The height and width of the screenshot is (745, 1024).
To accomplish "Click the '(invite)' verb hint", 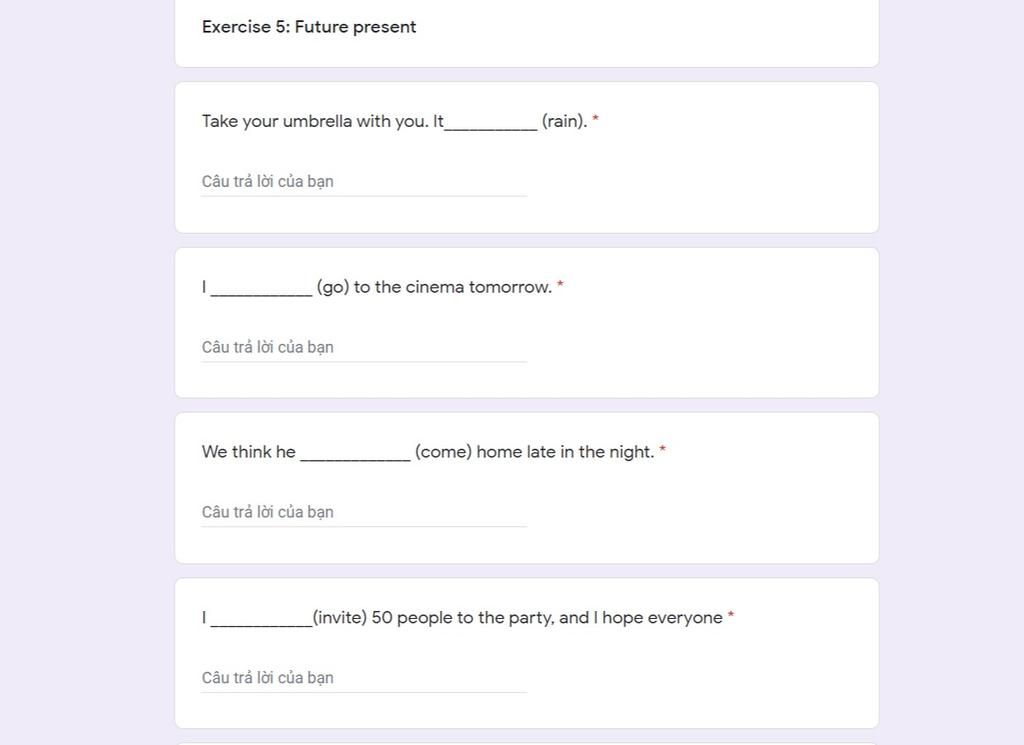I will point(340,618).
